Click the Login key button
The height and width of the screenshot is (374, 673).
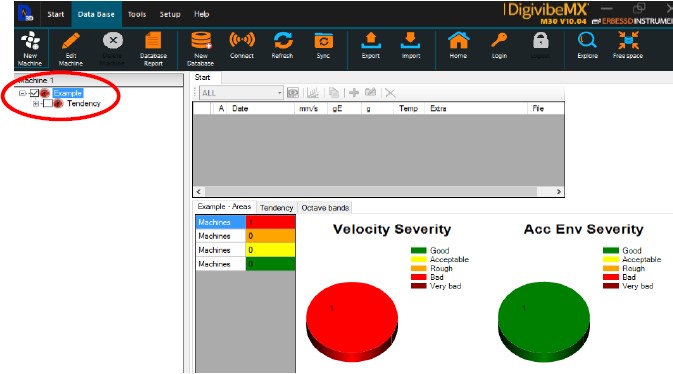point(499,45)
